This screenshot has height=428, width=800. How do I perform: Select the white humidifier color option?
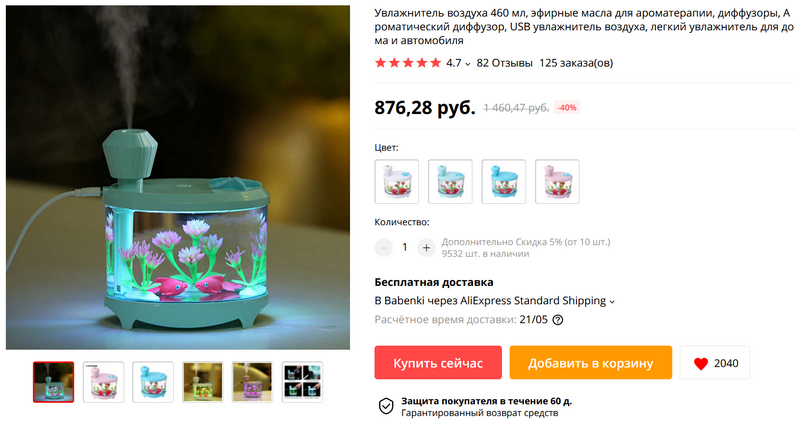point(397,182)
